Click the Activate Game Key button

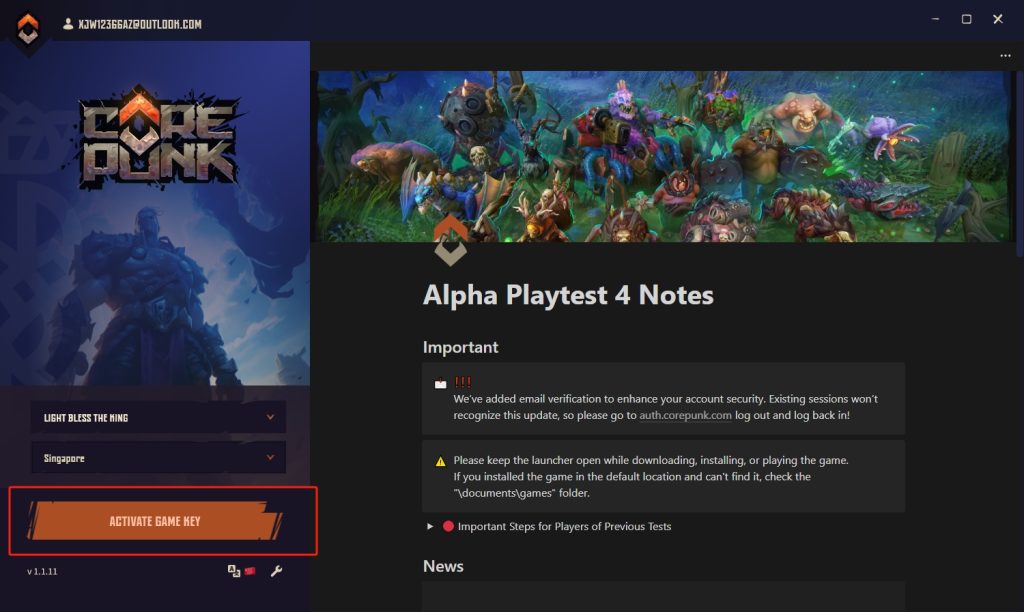[155, 521]
